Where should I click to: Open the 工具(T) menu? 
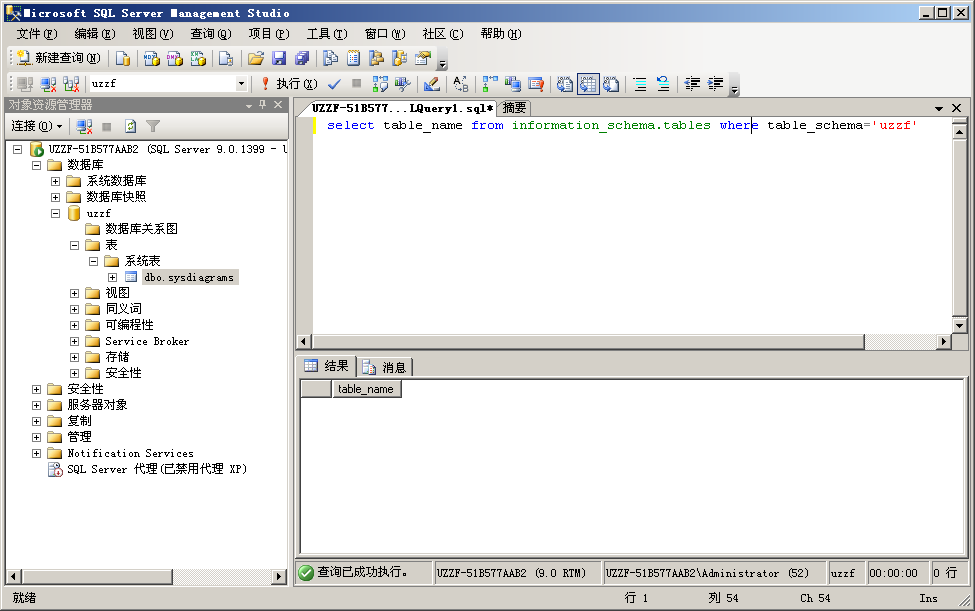pyautogui.click(x=326, y=34)
